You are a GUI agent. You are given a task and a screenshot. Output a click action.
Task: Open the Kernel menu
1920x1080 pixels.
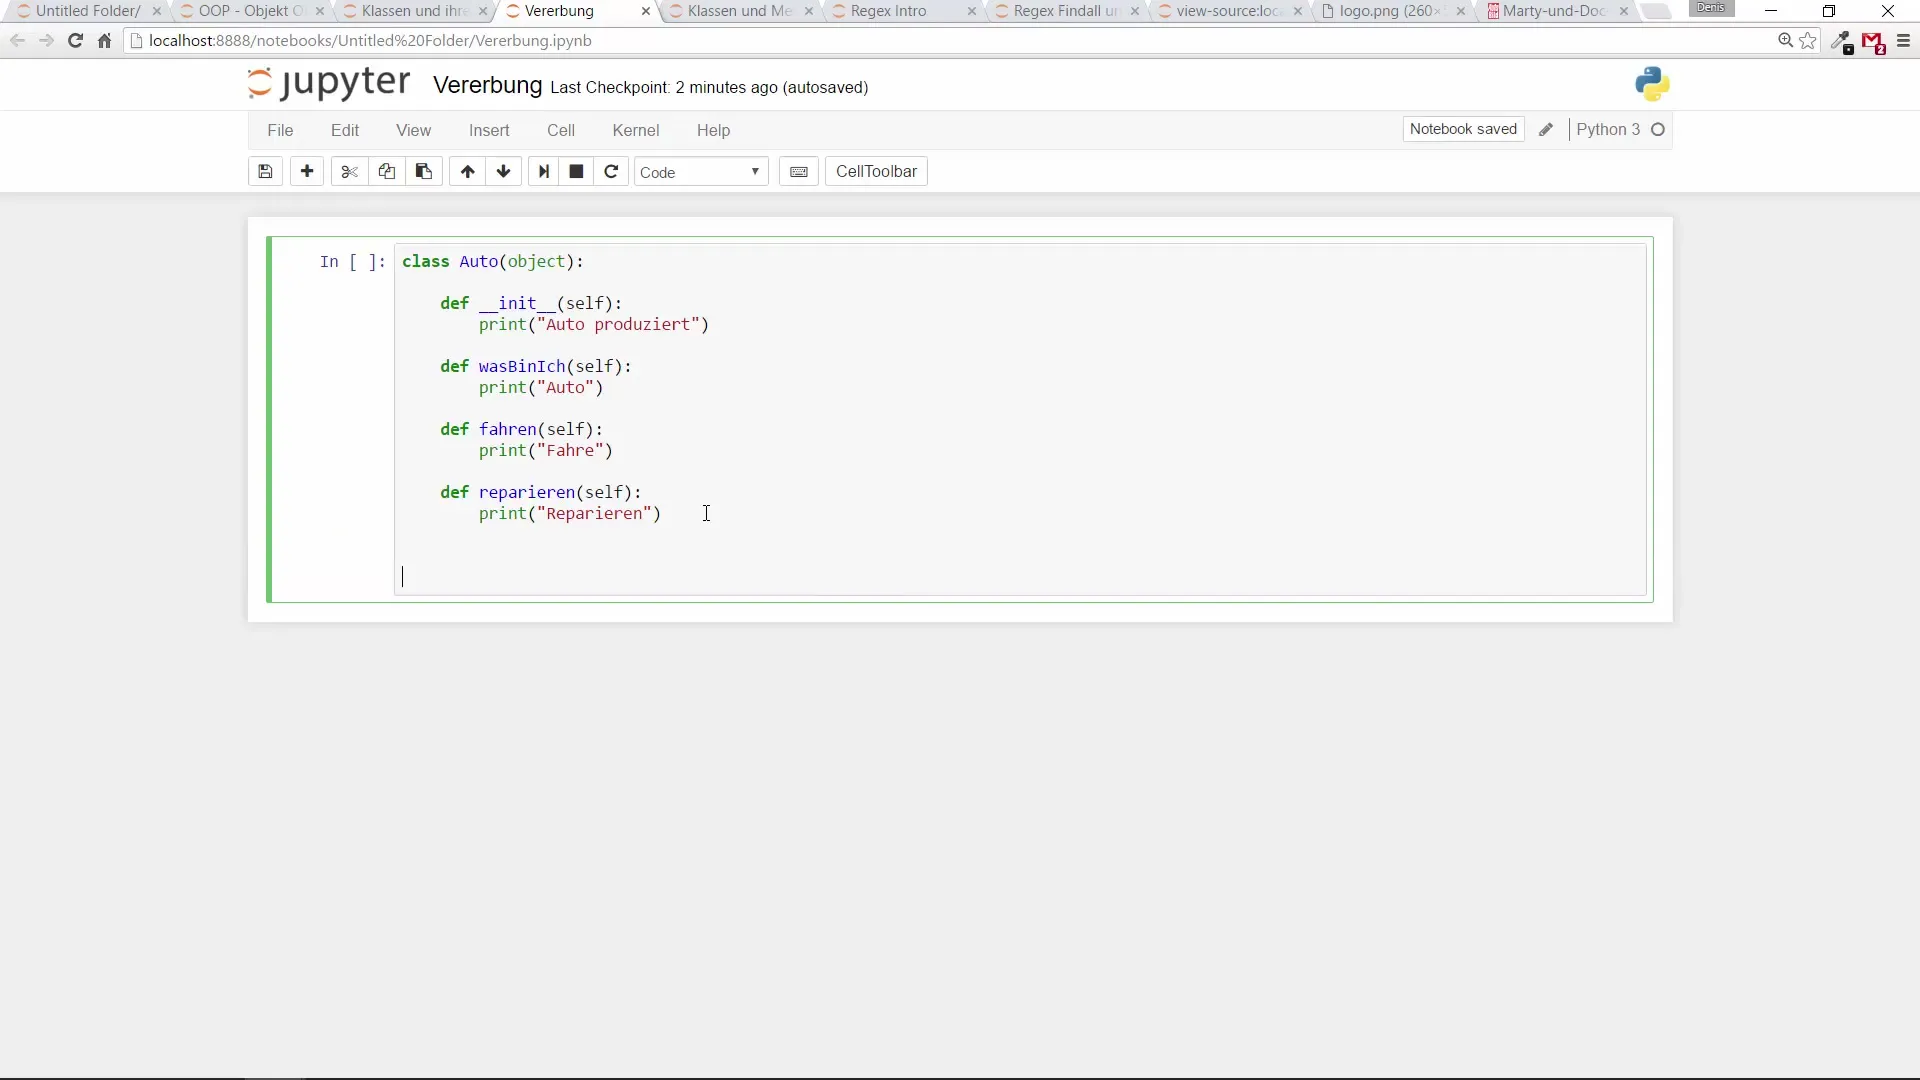[635, 130]
